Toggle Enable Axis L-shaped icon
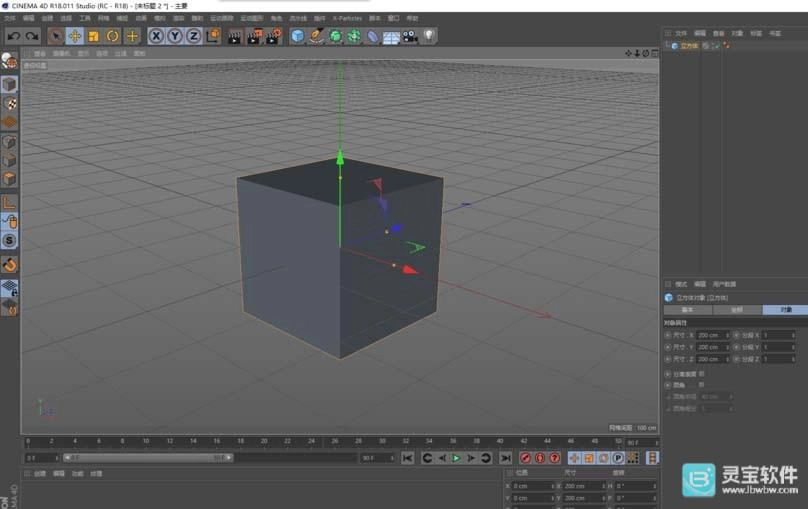The width and height of the screenshot is (808, 509). [x=9, y=202]
